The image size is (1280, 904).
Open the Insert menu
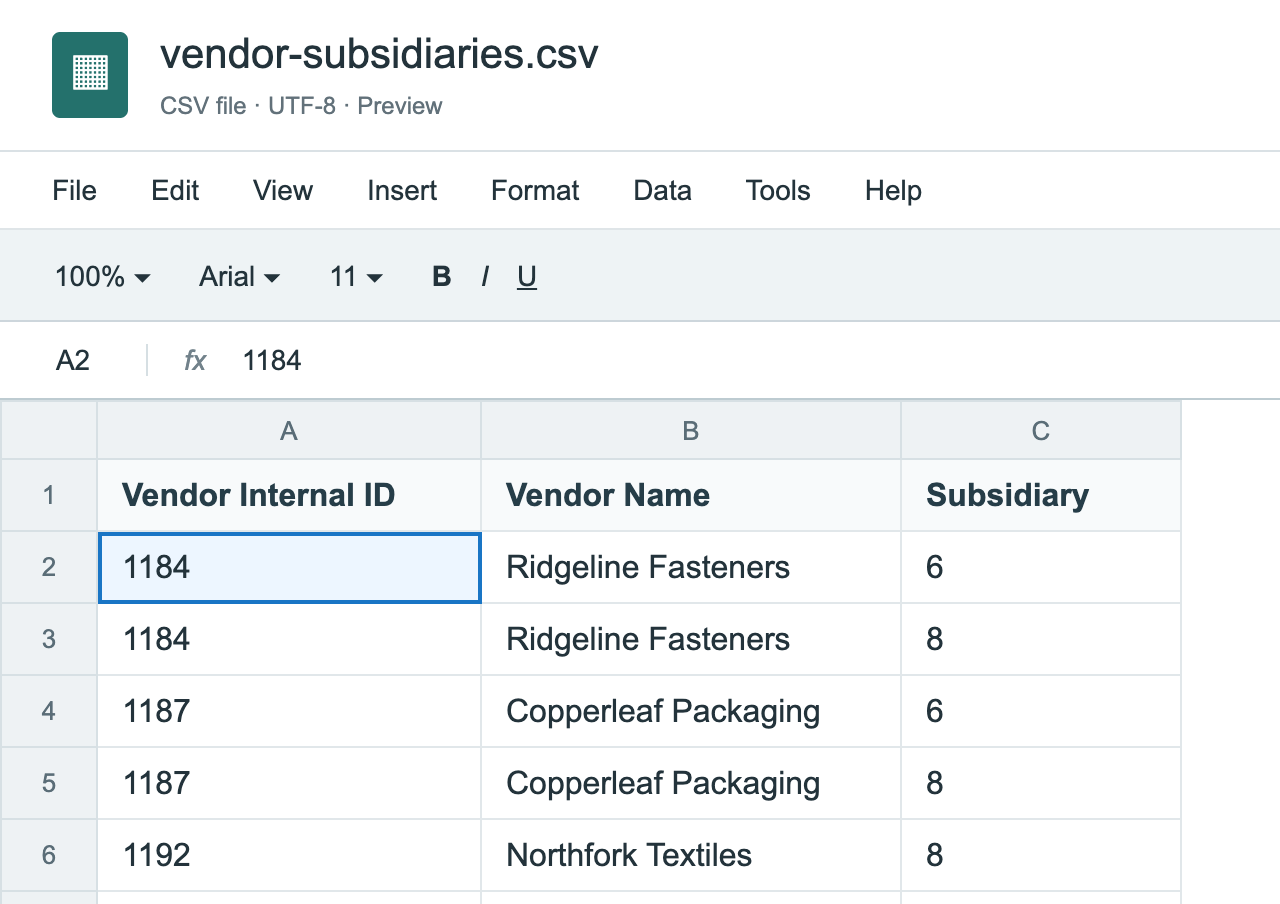coord(402,190)
